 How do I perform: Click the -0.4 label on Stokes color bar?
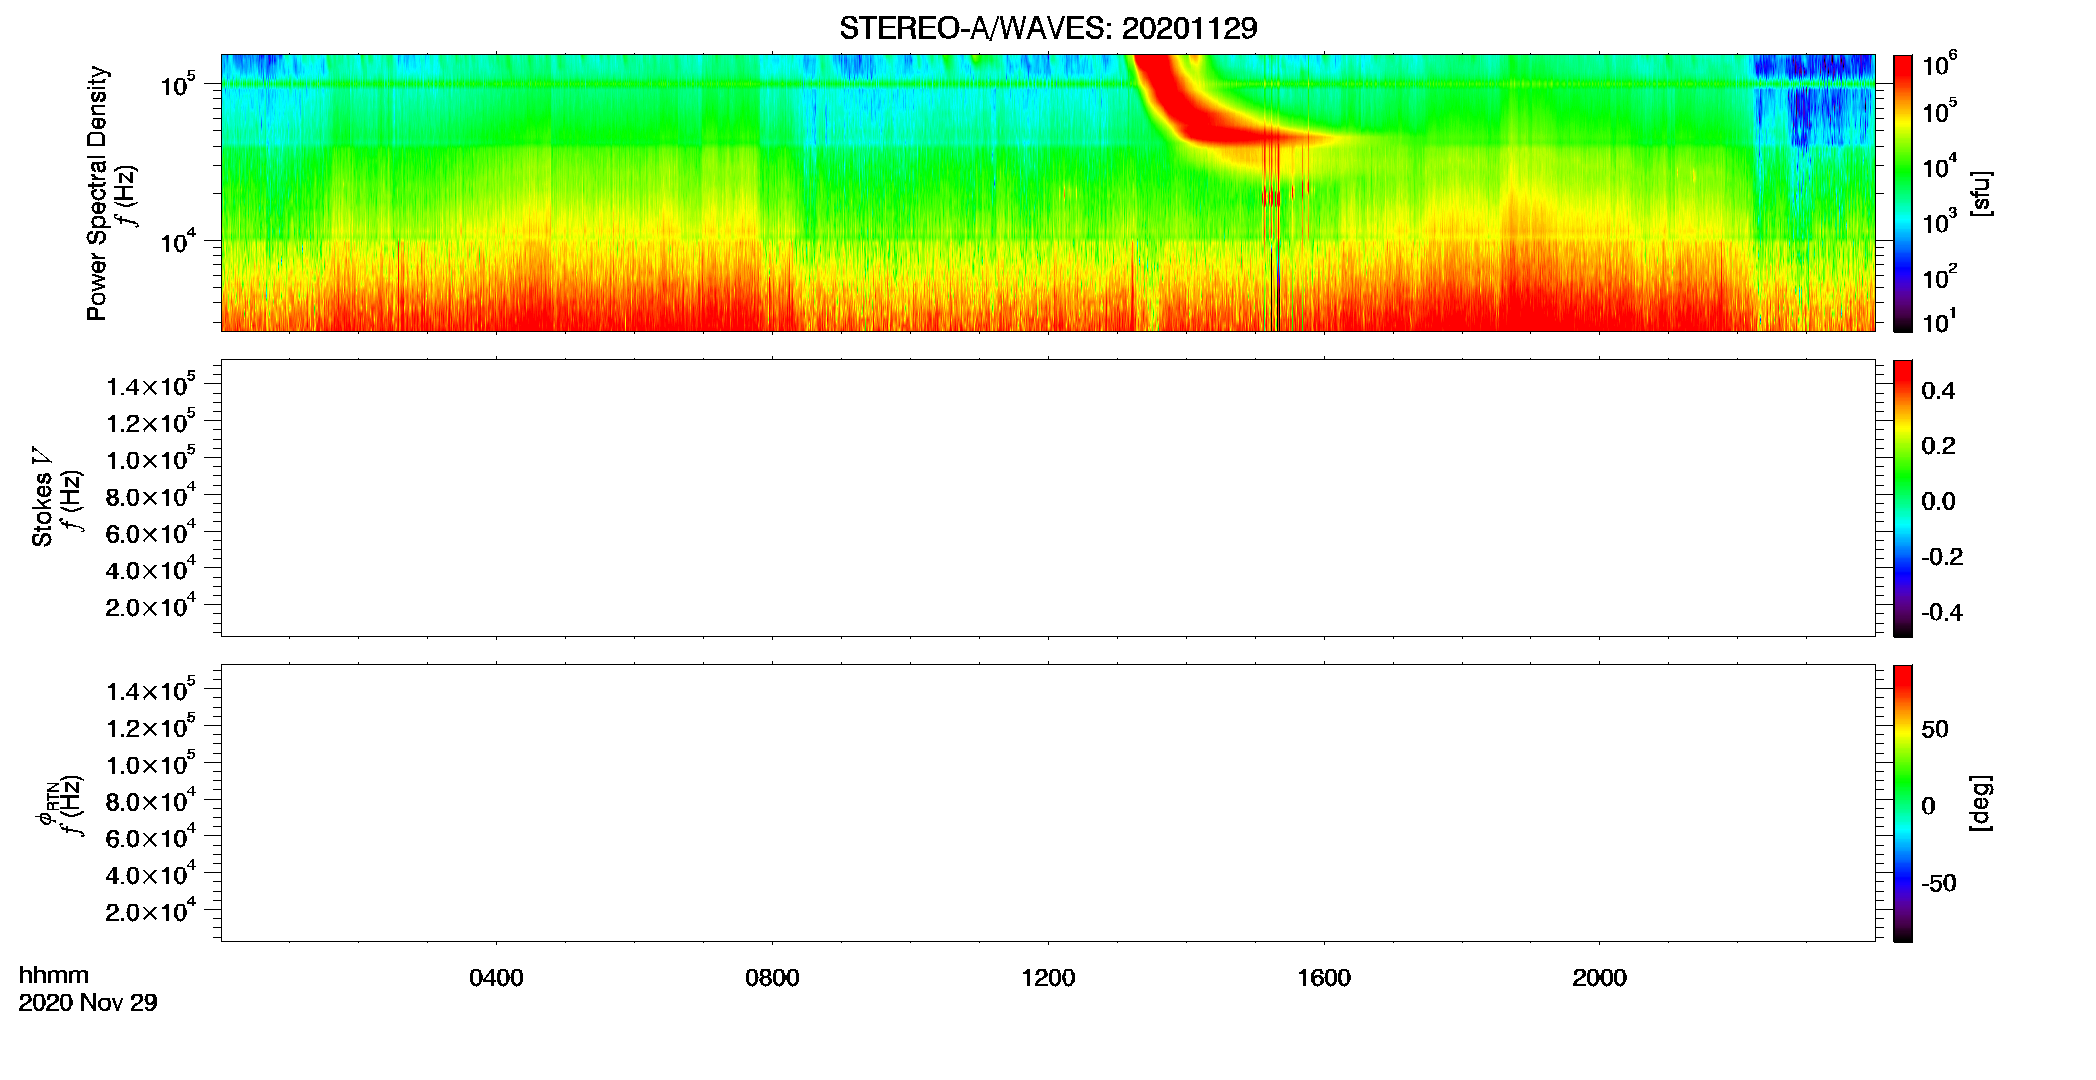coord(1941,613)
